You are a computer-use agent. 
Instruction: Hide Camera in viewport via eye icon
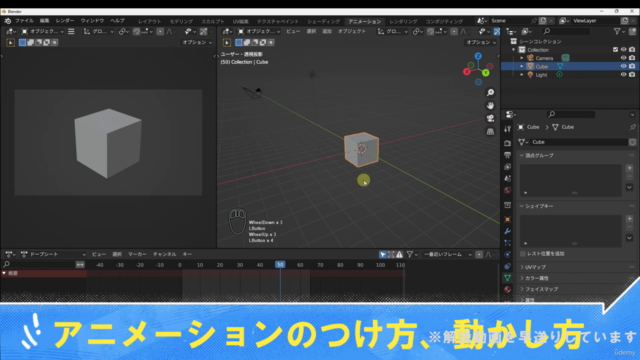point(623,58)
